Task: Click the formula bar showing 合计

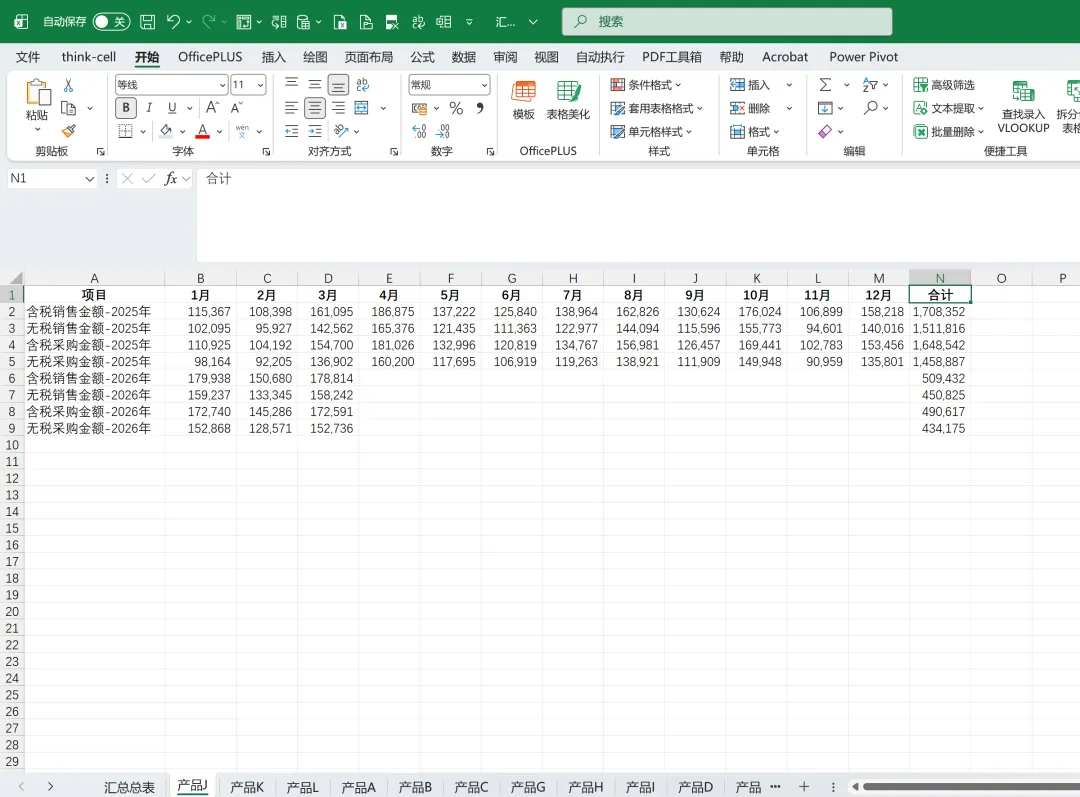Action: (x=638, y=216)
